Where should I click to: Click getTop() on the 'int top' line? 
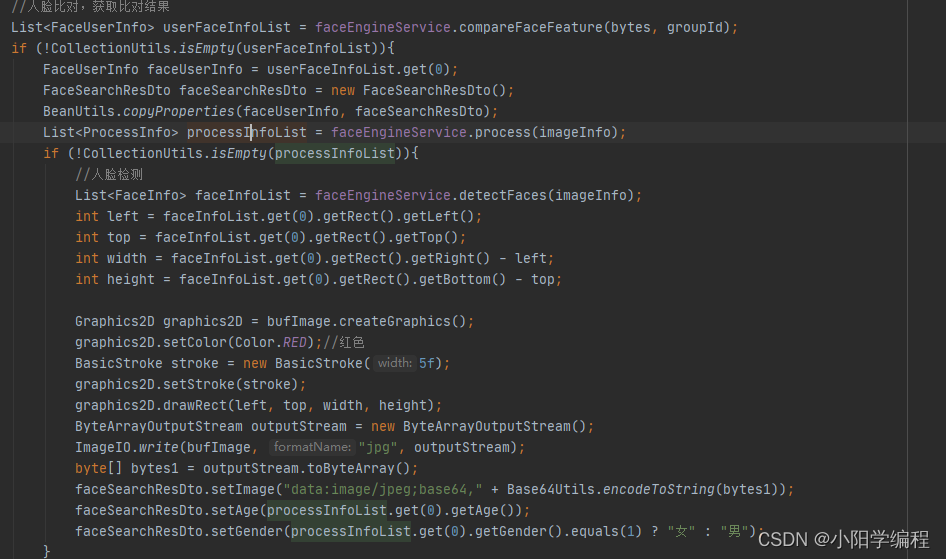coord(427,238)
